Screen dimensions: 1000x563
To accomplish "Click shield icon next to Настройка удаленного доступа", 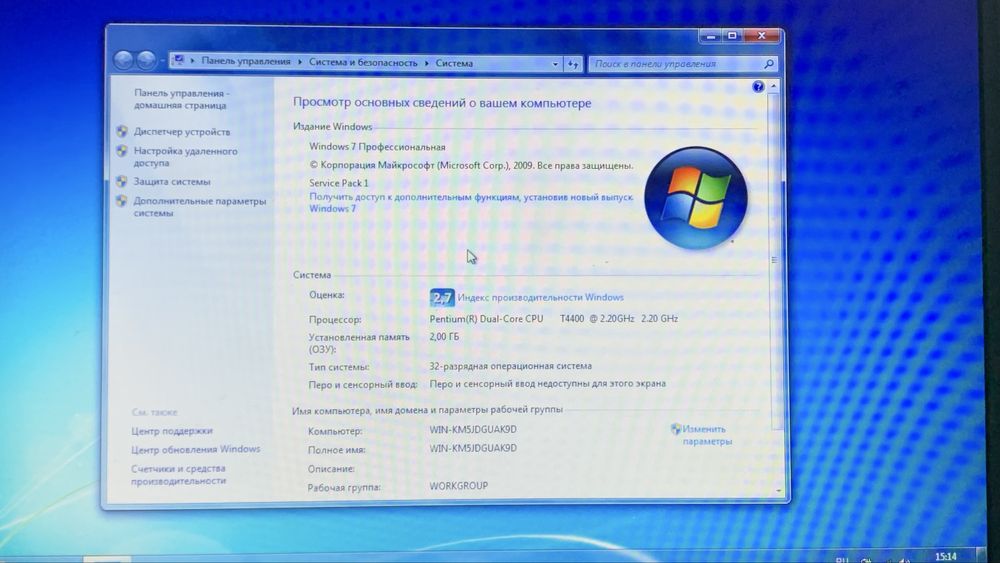I will [x=122, y=151].
